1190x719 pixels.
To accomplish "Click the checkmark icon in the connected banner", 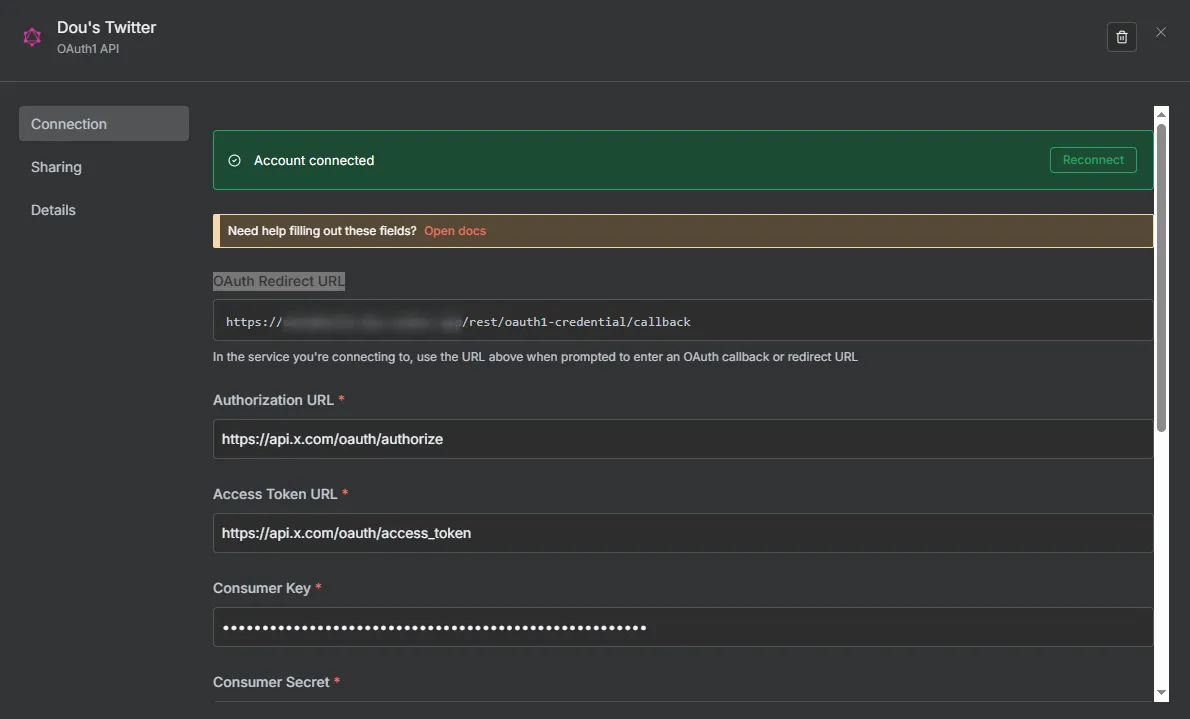I will point(233,160).
